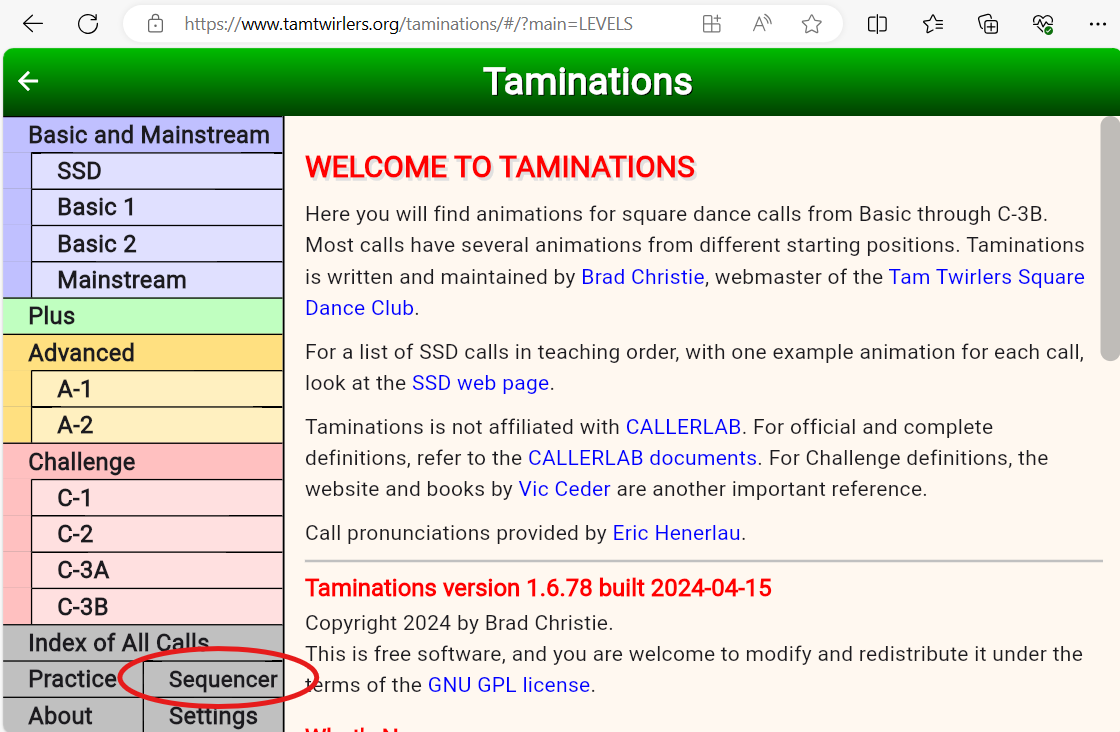Open the C-2 level
This screenshot has width=1120, height=732.
[157, 534]
